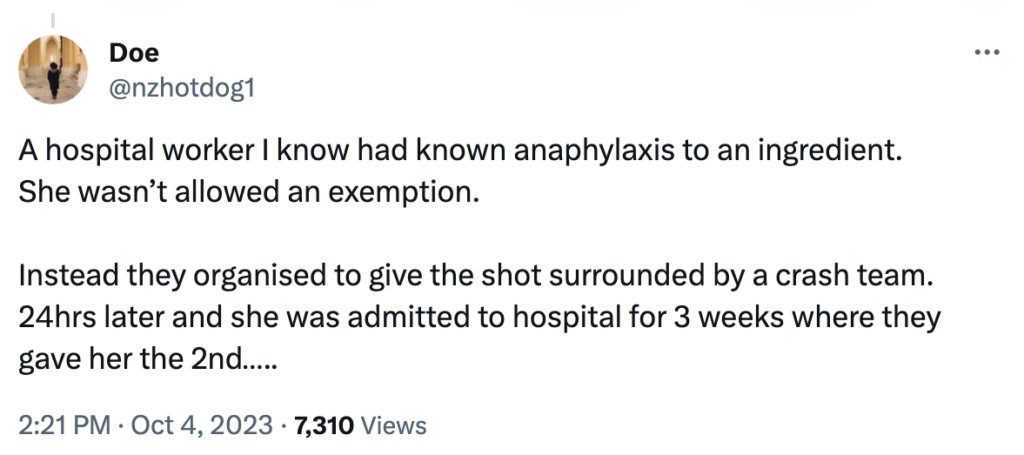
Task: Click the bold 7,310 view count
Action: click(319, 426)
